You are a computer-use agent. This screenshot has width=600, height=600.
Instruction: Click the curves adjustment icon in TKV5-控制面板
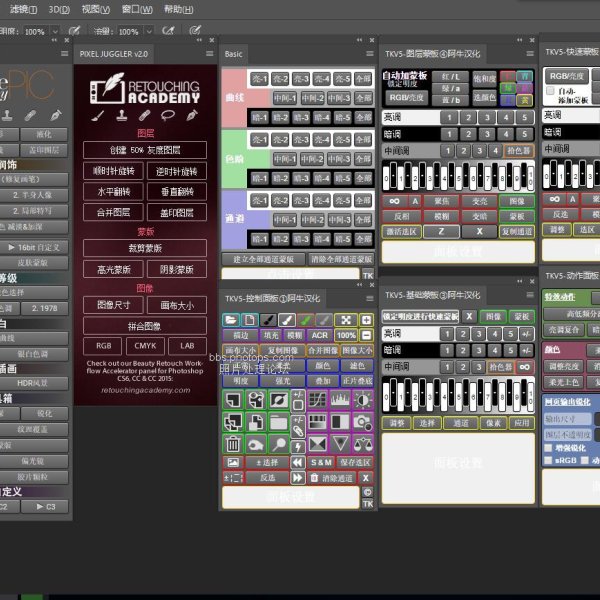(x=317, y=400)
